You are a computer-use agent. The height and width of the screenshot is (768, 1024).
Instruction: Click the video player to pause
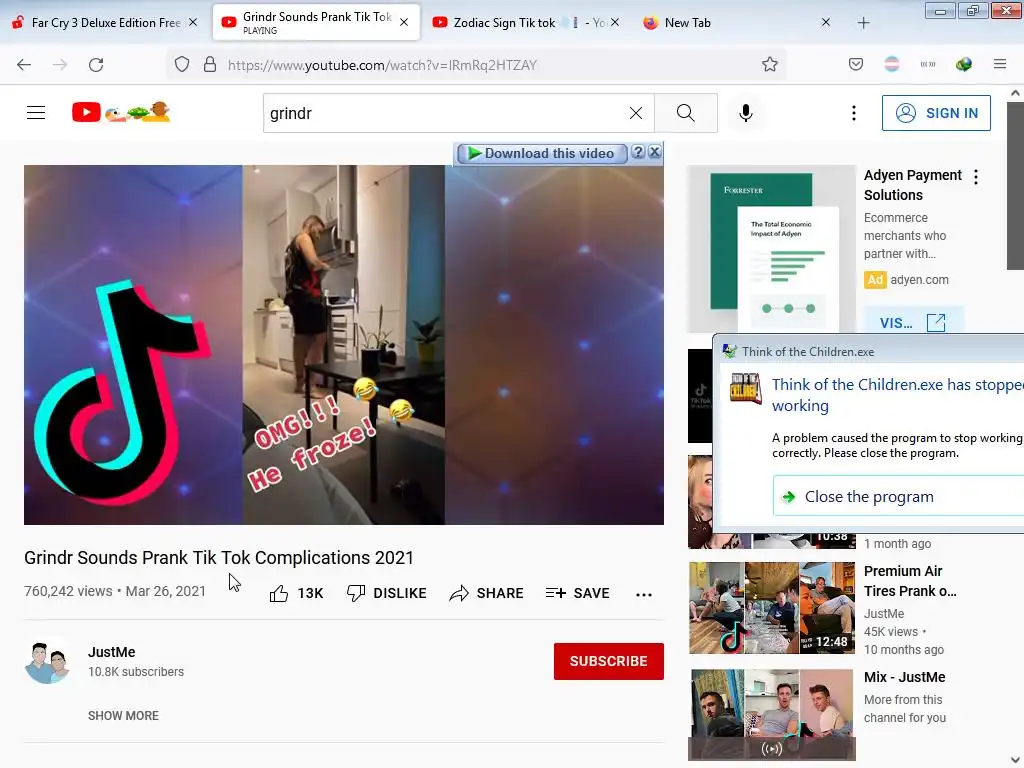[x=344, y=345]
